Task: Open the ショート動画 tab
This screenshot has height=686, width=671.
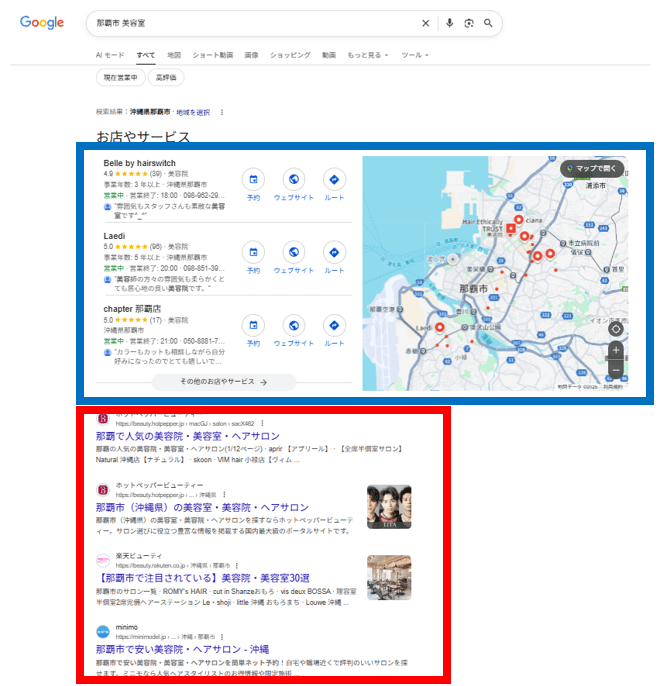Action: pos(213,55)
